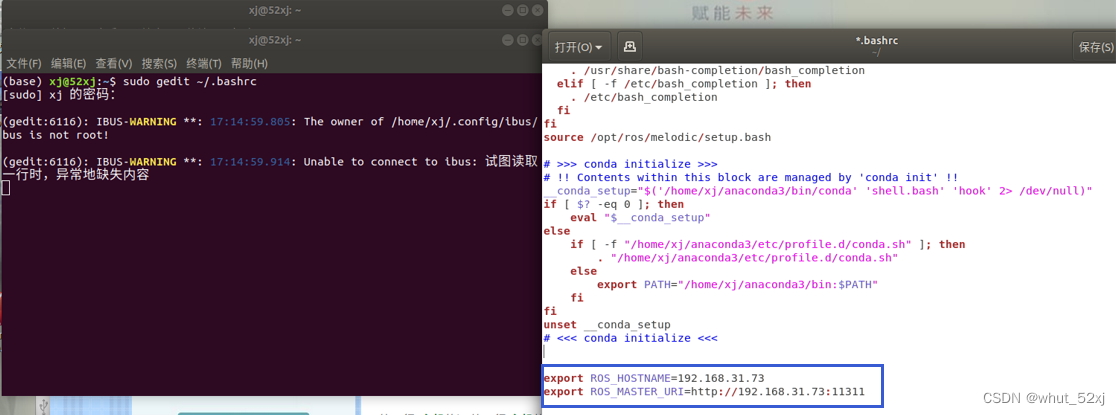The width and height of the screenshot is (1120, 415).
Task: Click the '[sudo] xj 的密码:' line
Action: [x=59, y=94]
